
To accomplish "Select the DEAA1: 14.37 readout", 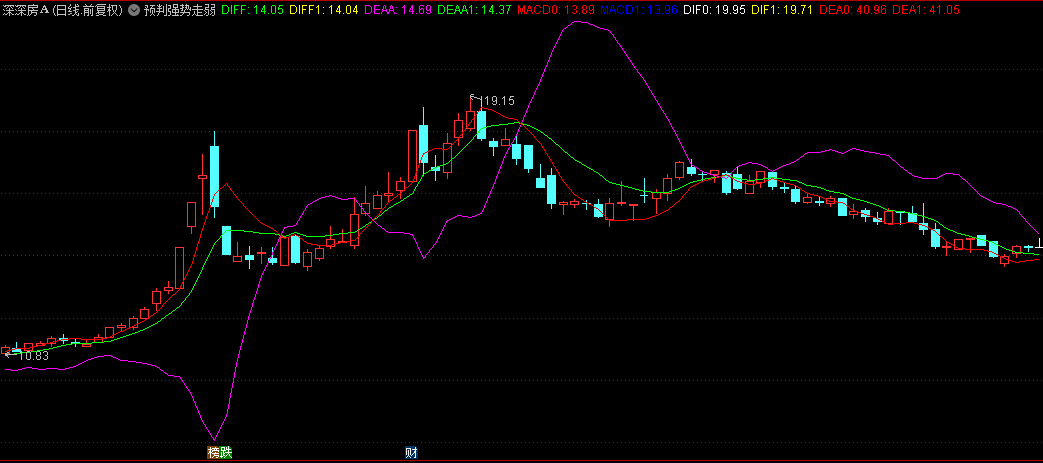I will coord(472,11).
